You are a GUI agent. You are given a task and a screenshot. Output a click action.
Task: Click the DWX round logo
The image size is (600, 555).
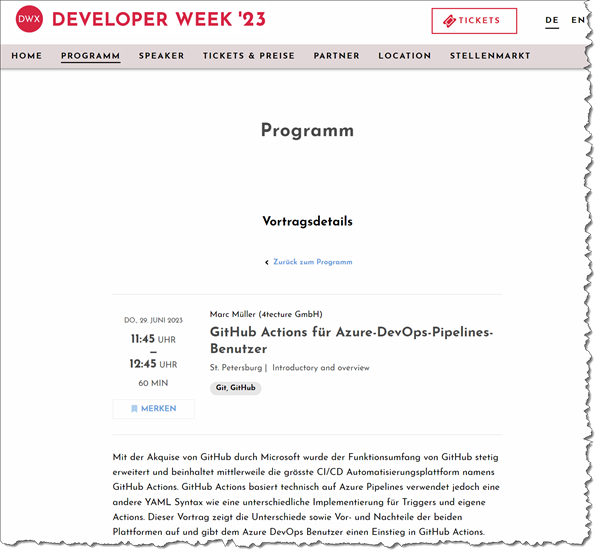point(29,19)
